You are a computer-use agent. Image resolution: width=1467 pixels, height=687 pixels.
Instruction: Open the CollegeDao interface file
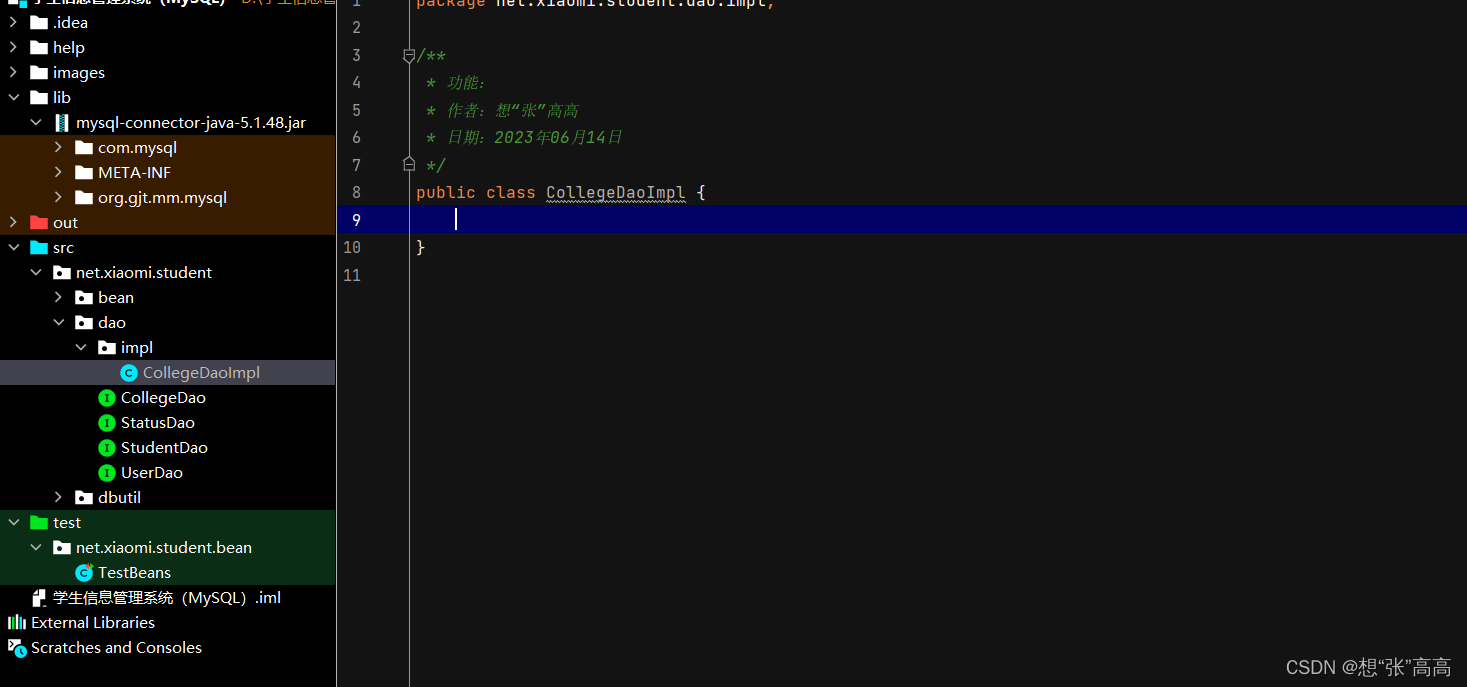pyautogui.click(x=163, y=397)
